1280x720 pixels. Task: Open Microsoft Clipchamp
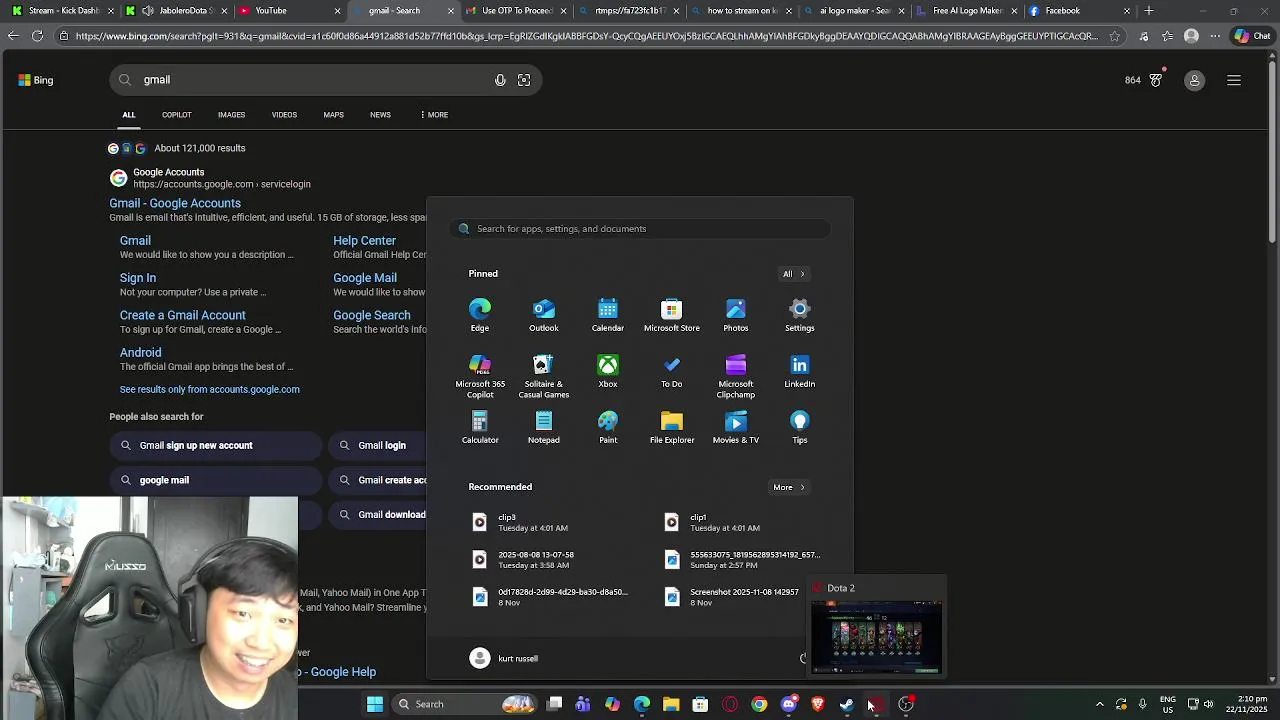click(736, 376)
